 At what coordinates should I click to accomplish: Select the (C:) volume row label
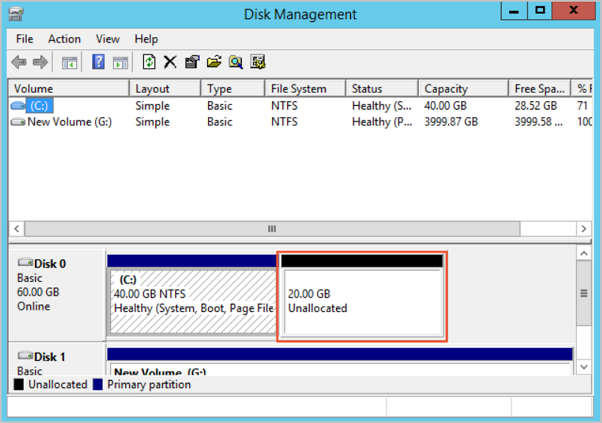[x=39, y=106]
